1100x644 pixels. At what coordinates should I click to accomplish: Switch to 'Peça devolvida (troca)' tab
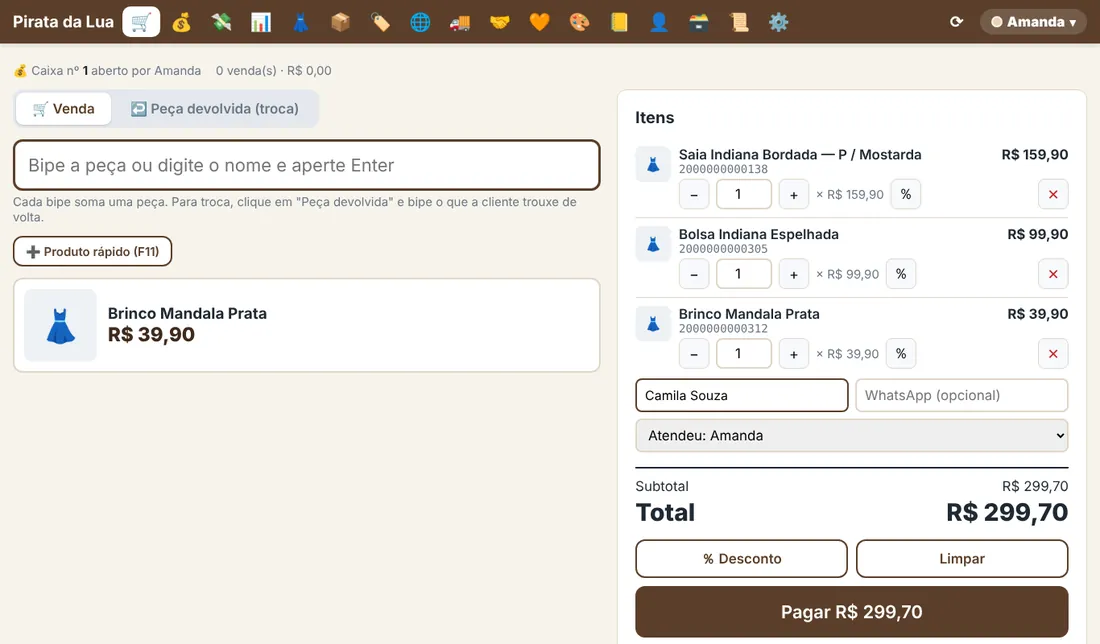[x=215, y=109]
